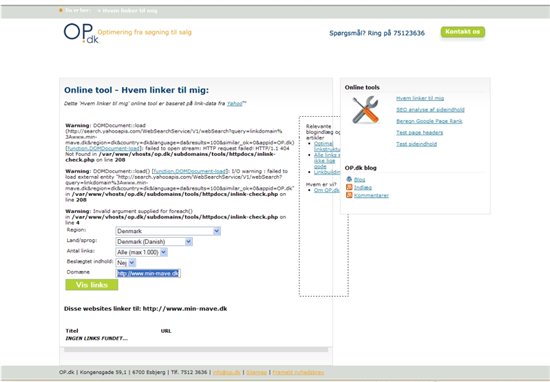Open the Test page headers link
Image resolution: width=550 pixels, height=382 pixels.
[x=420, y=133]
